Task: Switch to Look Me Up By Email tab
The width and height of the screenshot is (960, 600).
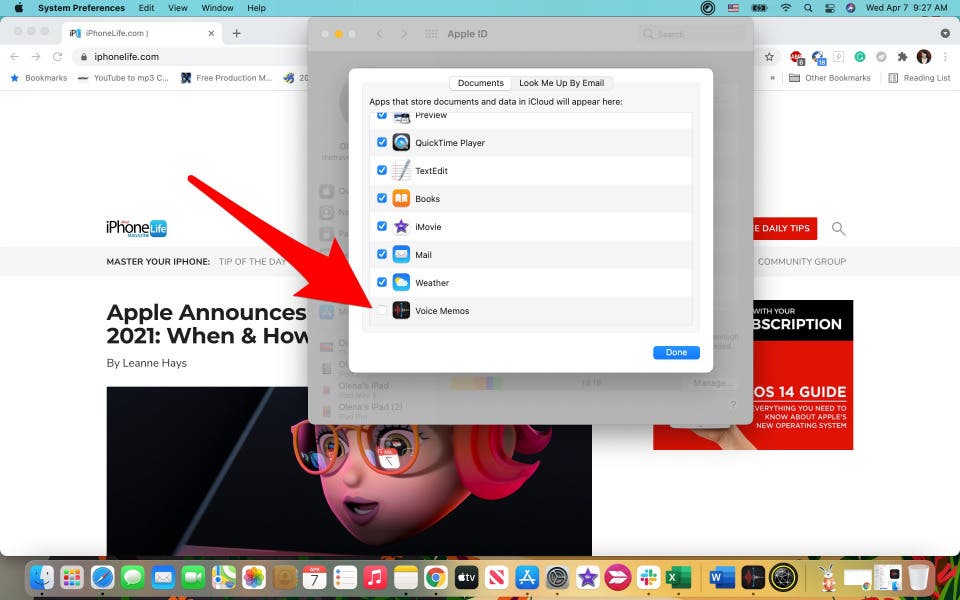Action: (x=561, y=83)
